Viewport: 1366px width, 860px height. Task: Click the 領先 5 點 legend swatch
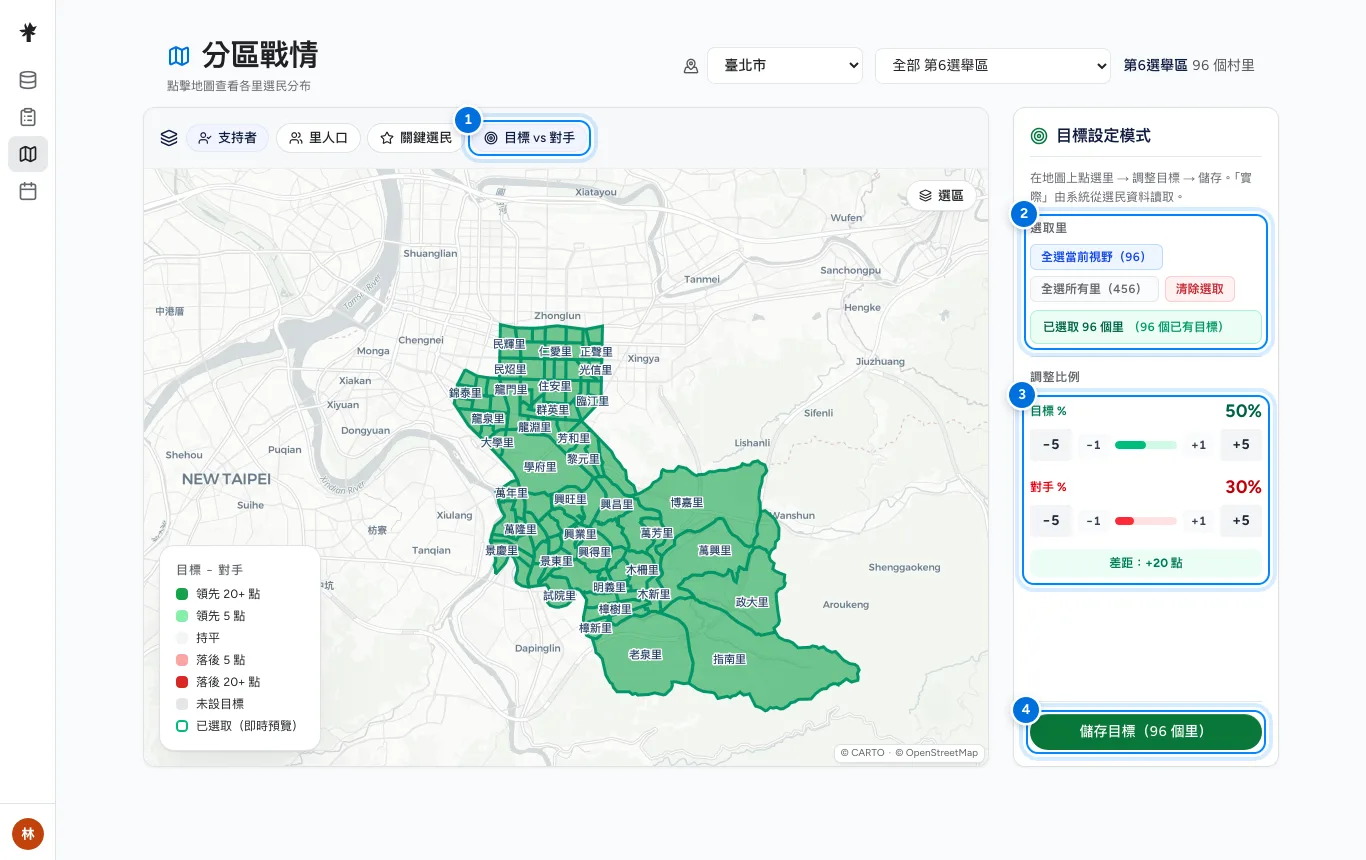click(x=182, y=616)
